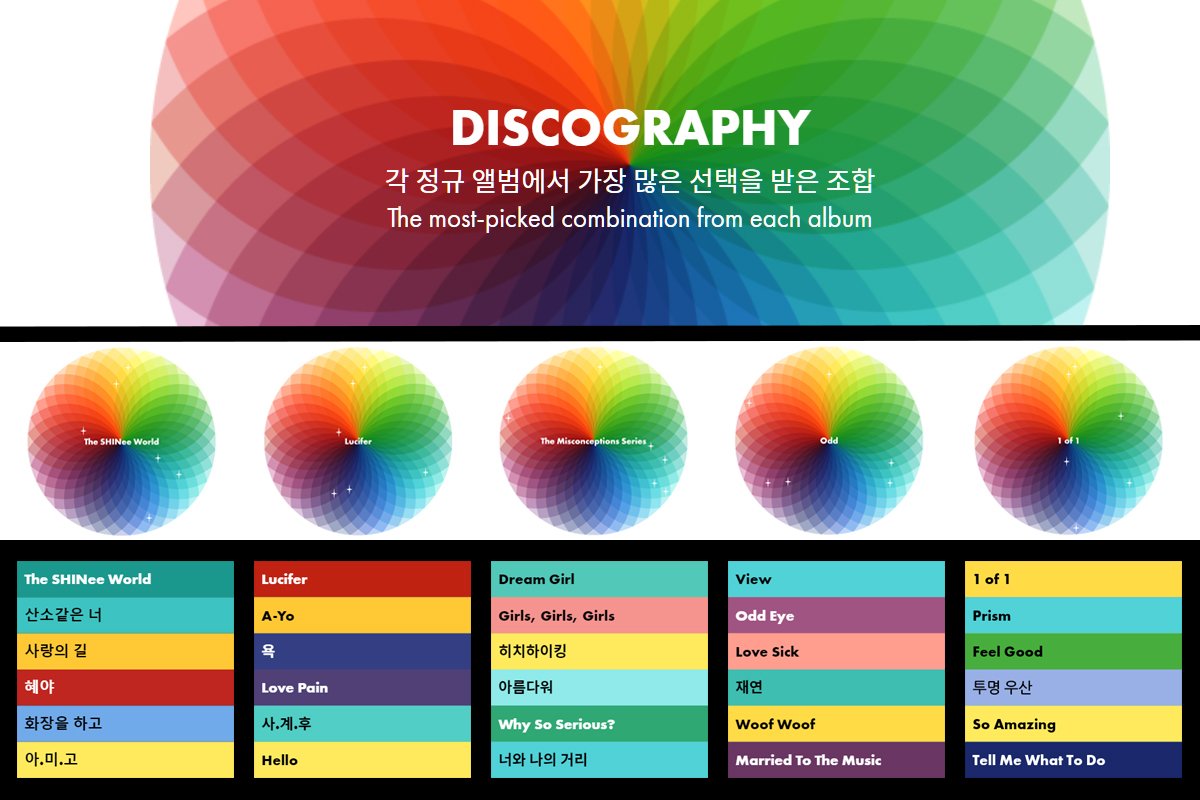This screenshot has width=1200, height=800.
Task: Select the red 'Lucifer' song swatch
Action: tap(362, 579)
